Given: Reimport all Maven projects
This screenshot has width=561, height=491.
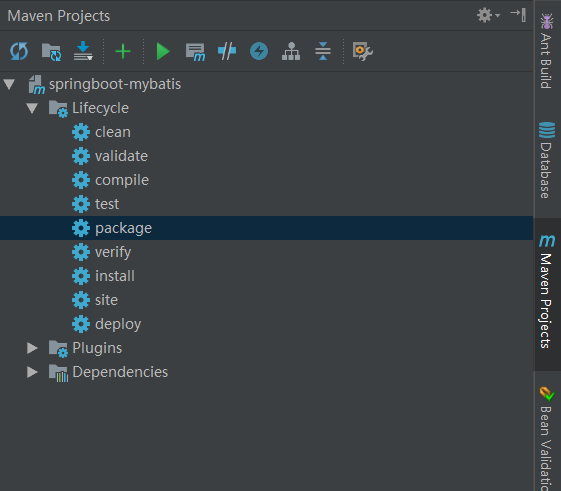Looking at the screenshot, I should pos(19,51).
